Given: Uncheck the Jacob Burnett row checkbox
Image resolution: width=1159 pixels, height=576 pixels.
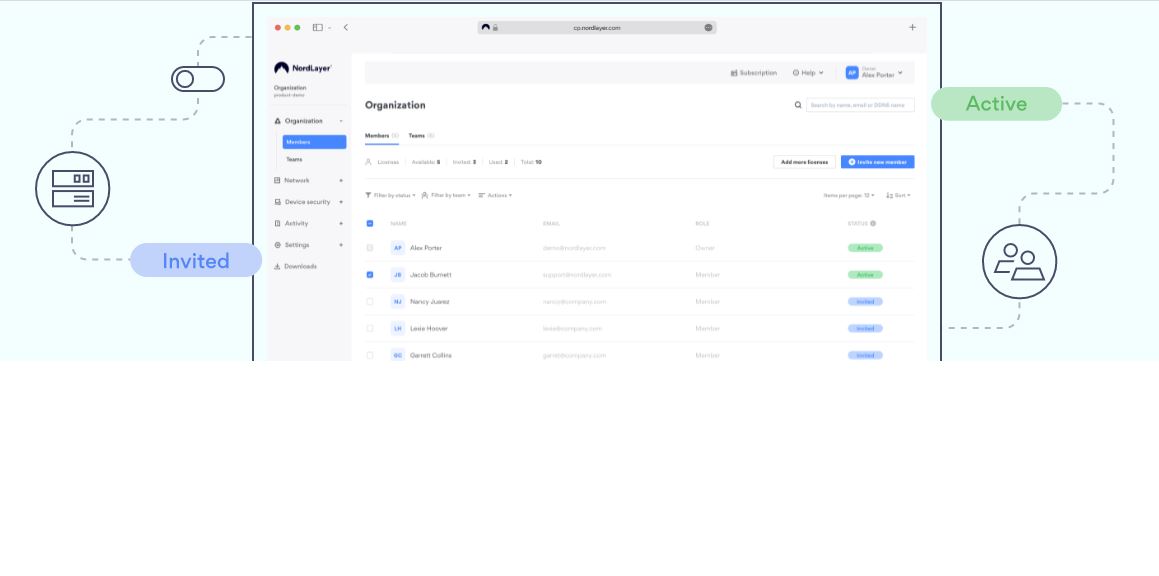Looking at the screenshot, I should pos(370,275).
